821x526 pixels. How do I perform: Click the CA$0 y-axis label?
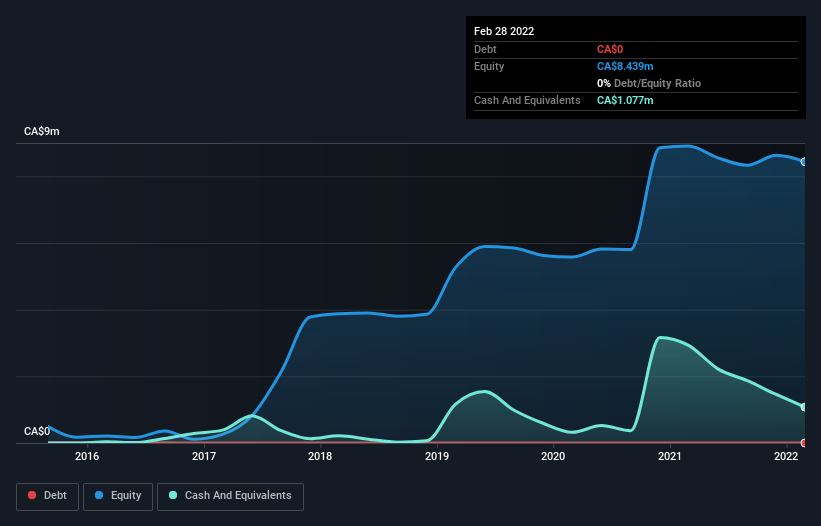click(37, 431)
